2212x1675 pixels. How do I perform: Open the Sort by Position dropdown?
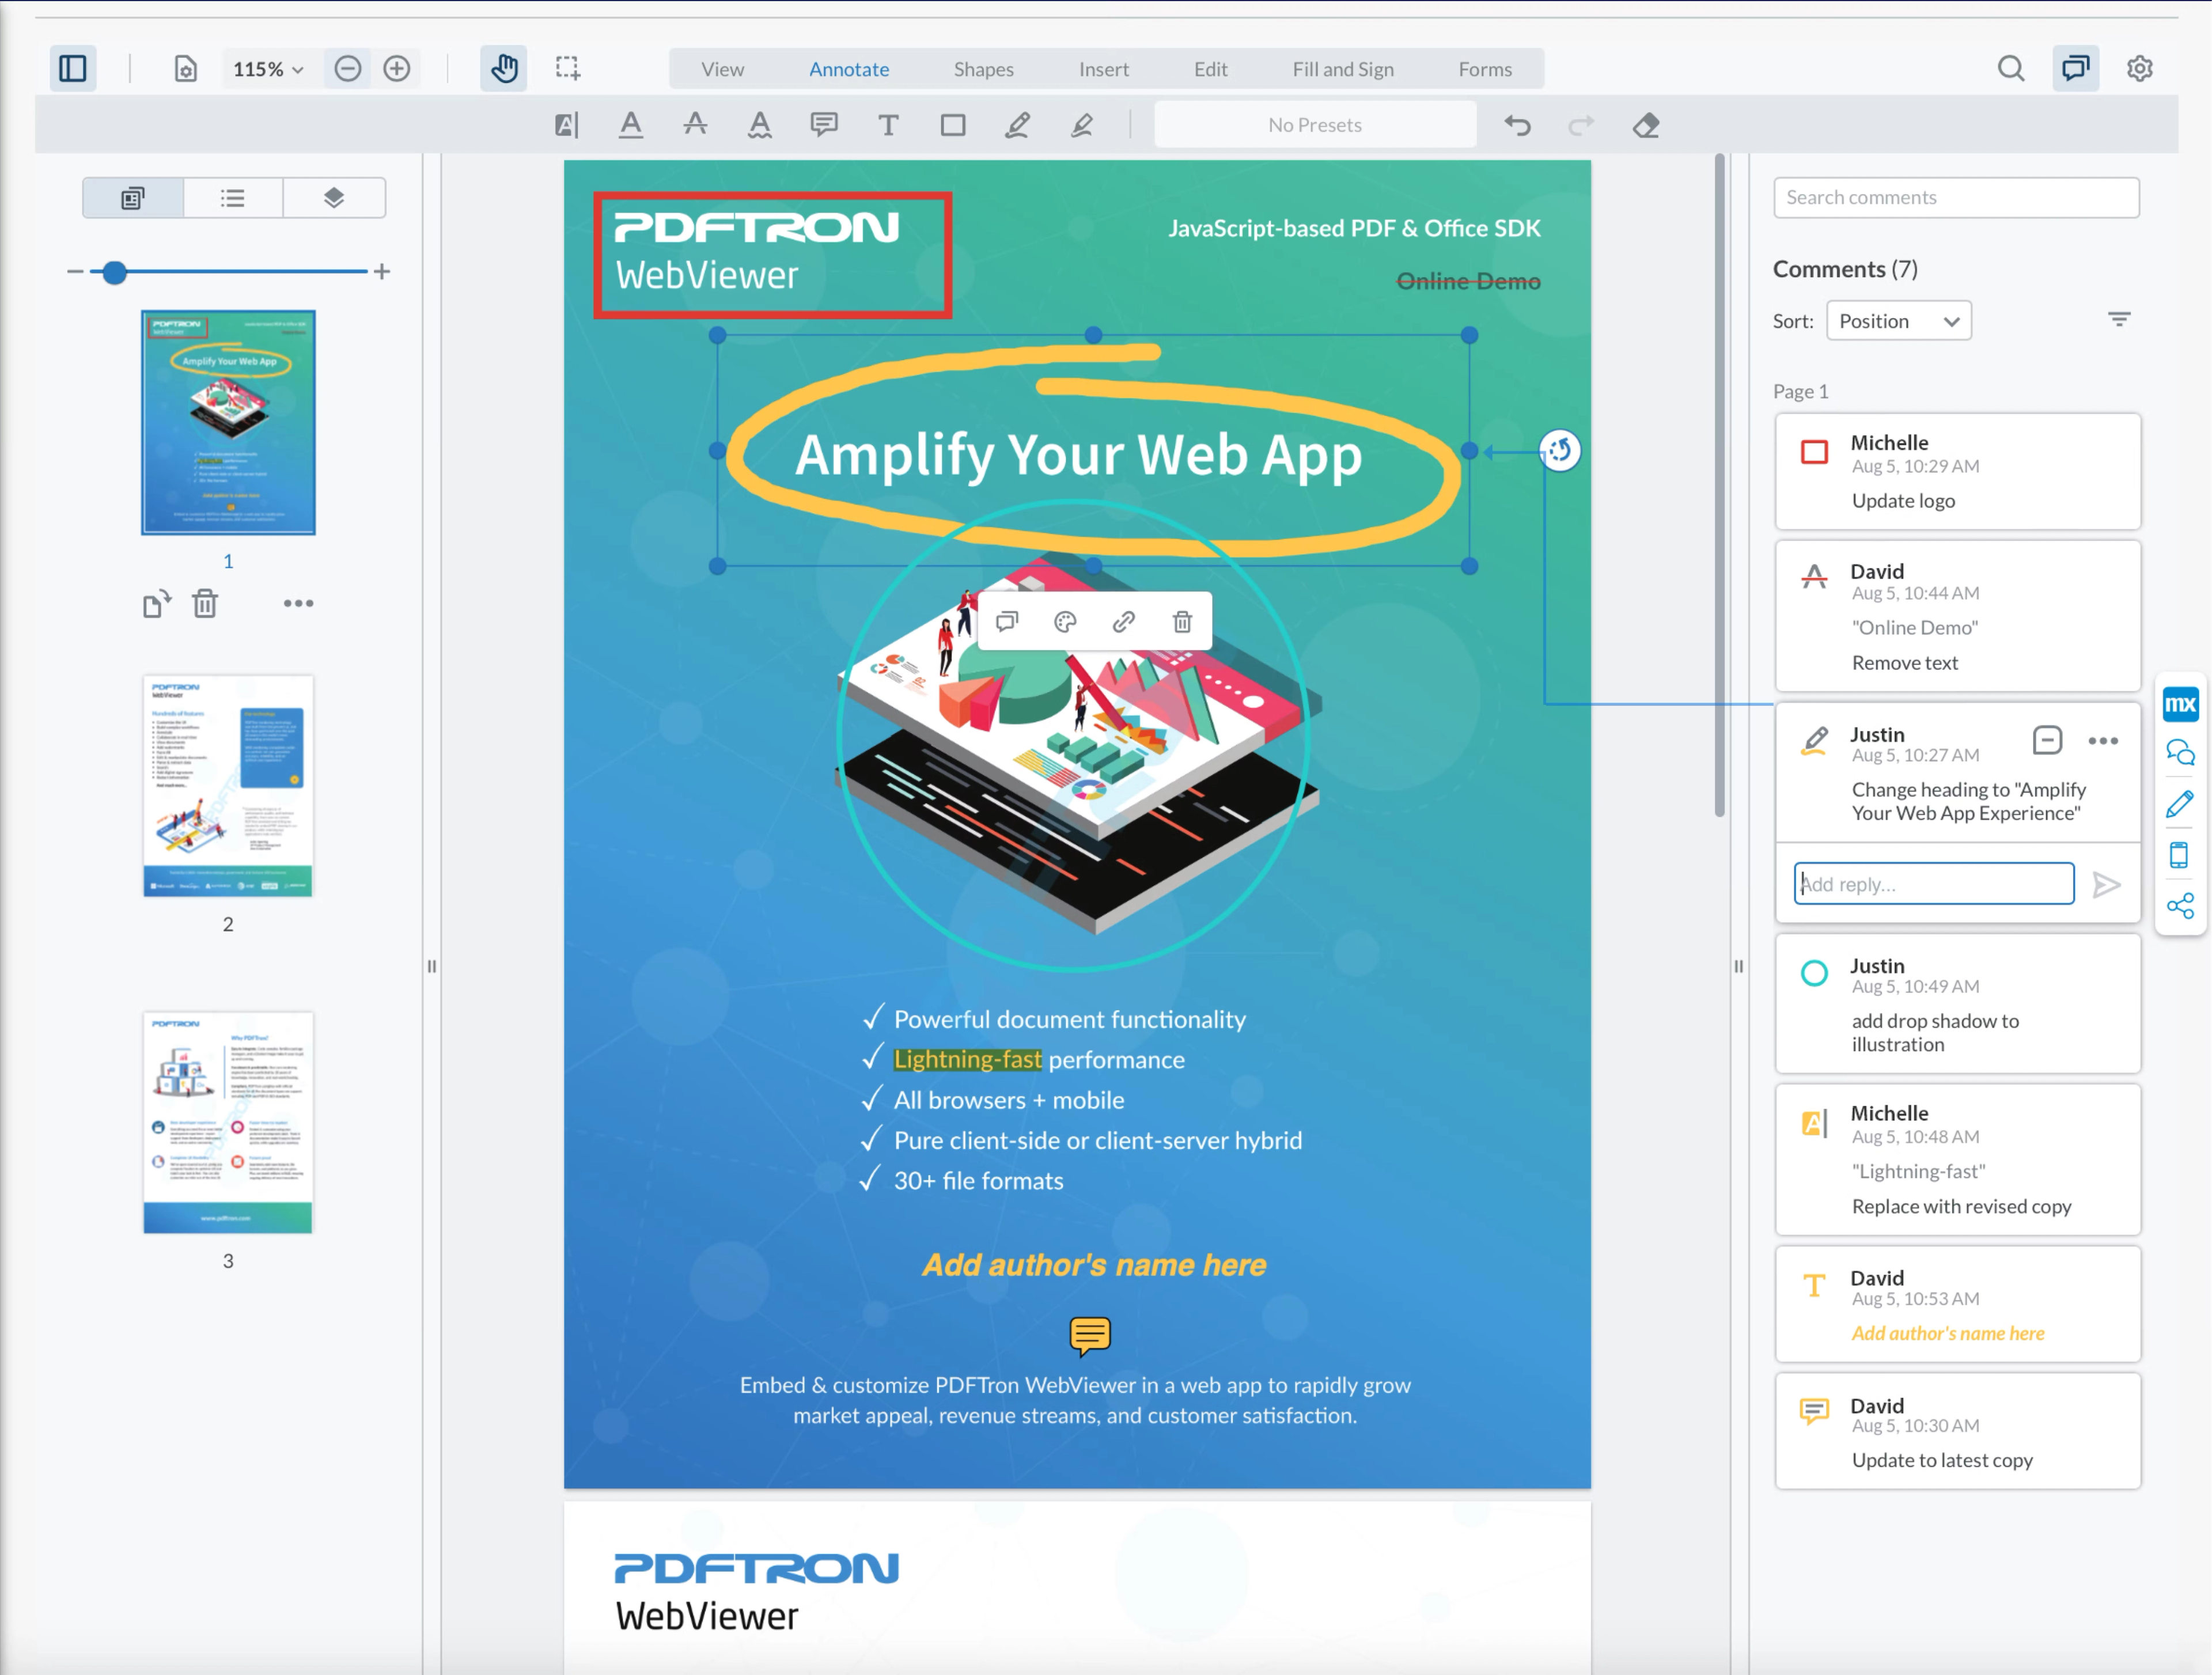click(1897, 321)
